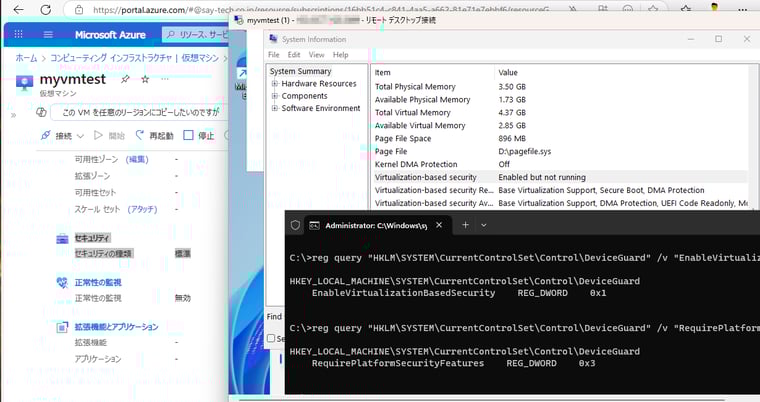Click the terminal shield admin icon
The width and height of the screenshot is (760, 402).
click(295, 225)
